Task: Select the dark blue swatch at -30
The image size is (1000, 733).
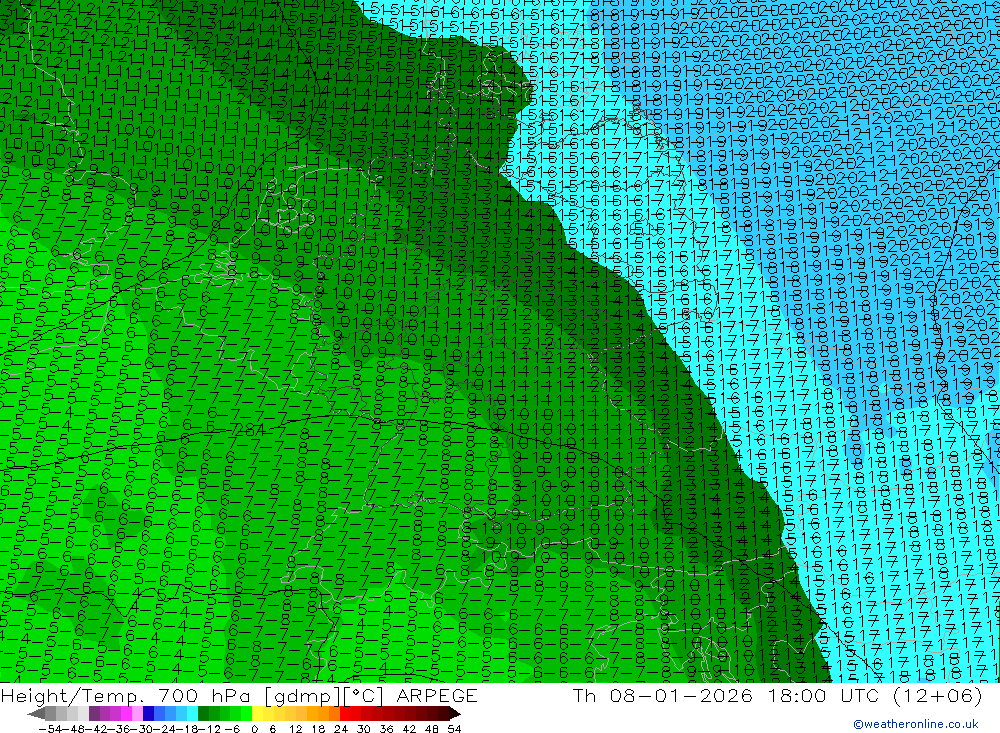Action: 148,713
